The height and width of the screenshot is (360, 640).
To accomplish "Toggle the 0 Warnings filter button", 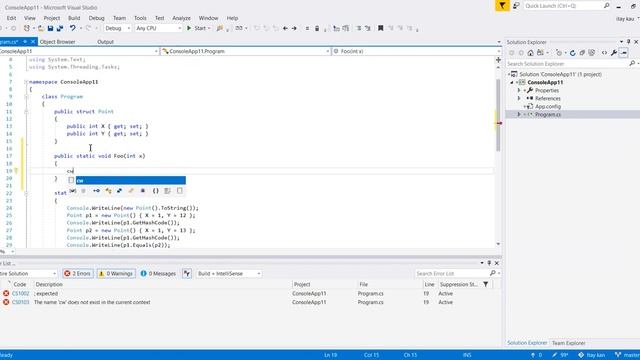I will (x=116, y=273).
